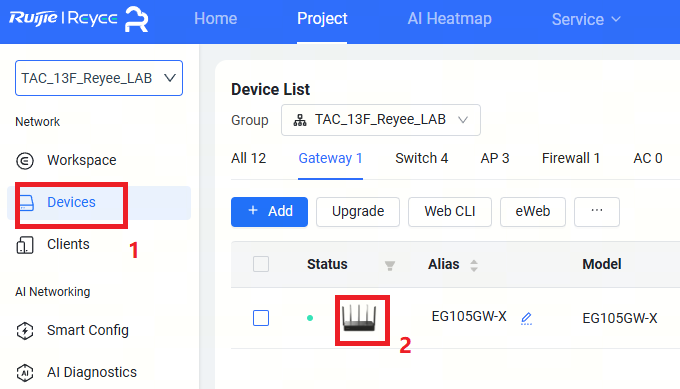Image resolution: width=680 pixels, height=389 pixels.
Task: Click the Model column header
Action: [x=602, y=264]
